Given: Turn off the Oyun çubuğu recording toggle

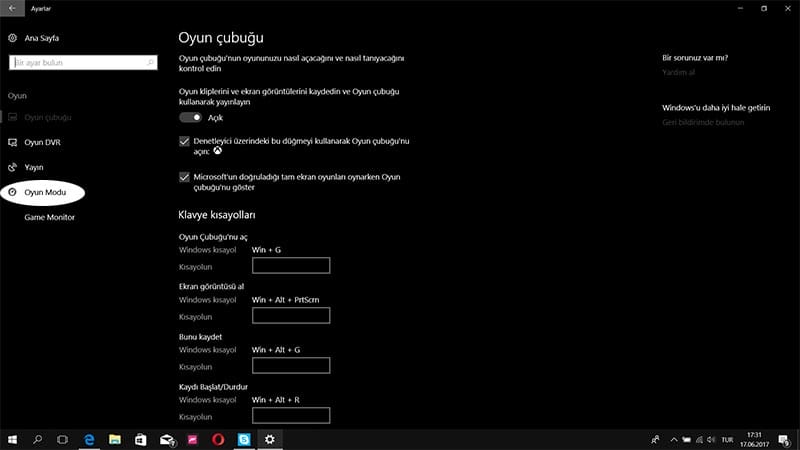Looking at the screenshot, I should 190,117.
